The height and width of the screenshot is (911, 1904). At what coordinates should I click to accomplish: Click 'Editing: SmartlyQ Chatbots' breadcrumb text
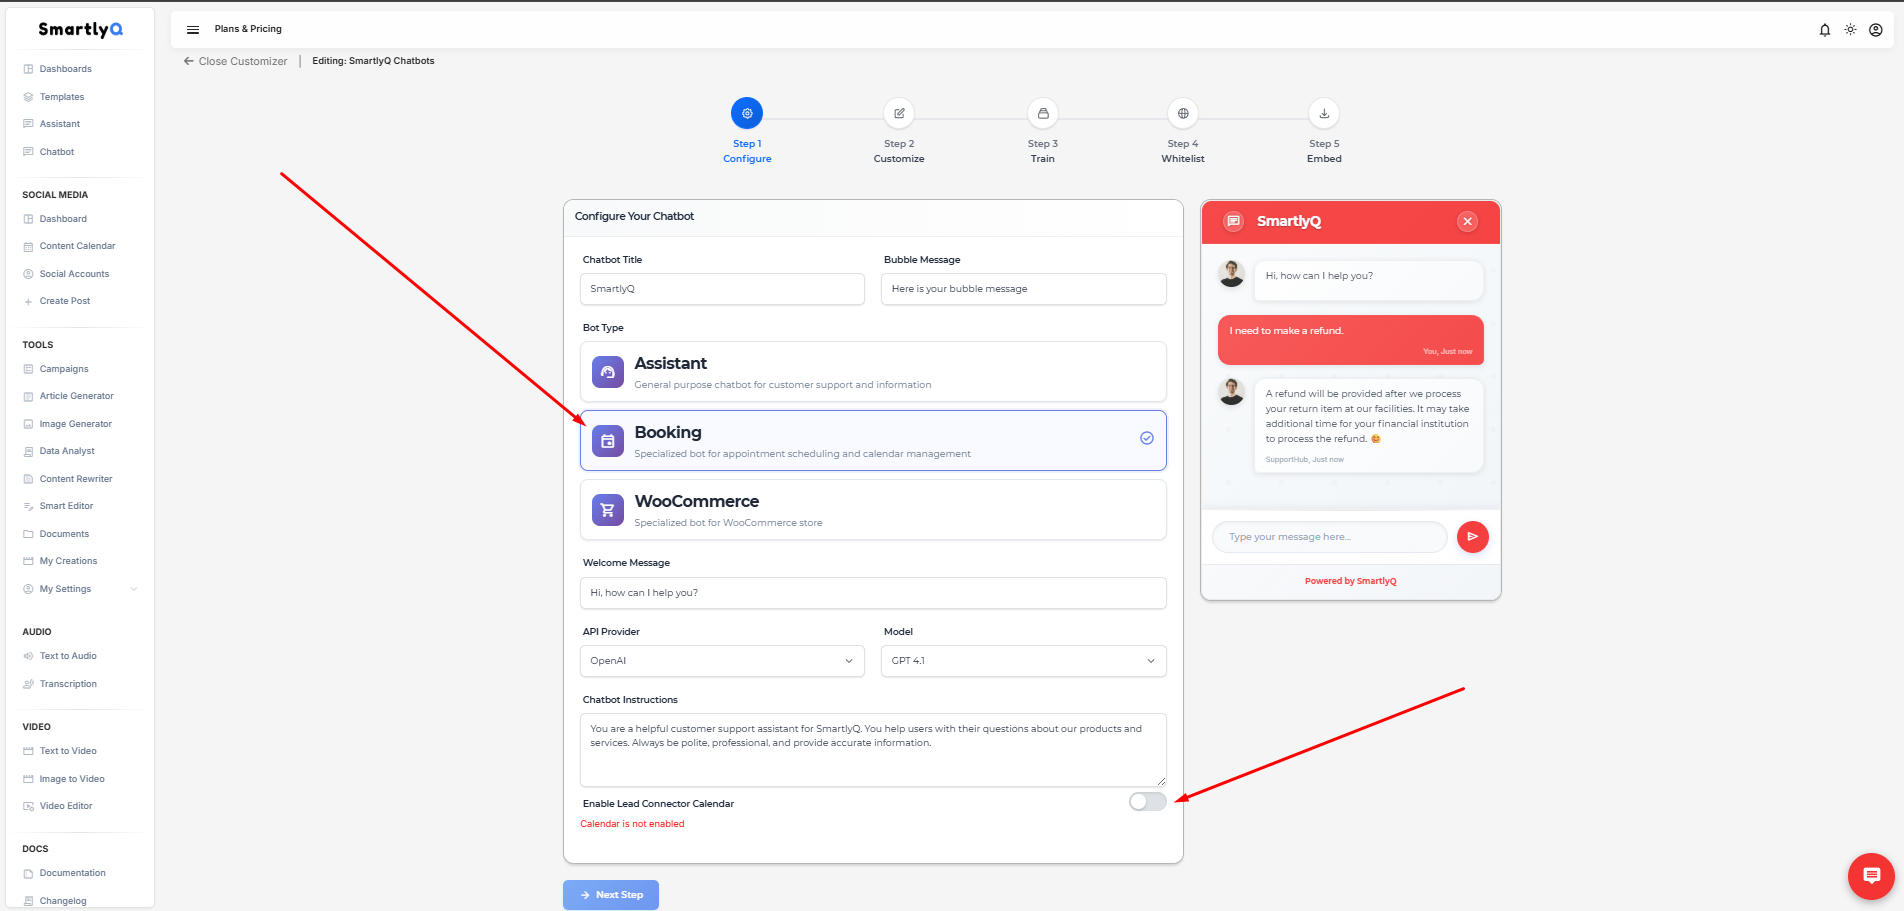(x=373, y=61)
